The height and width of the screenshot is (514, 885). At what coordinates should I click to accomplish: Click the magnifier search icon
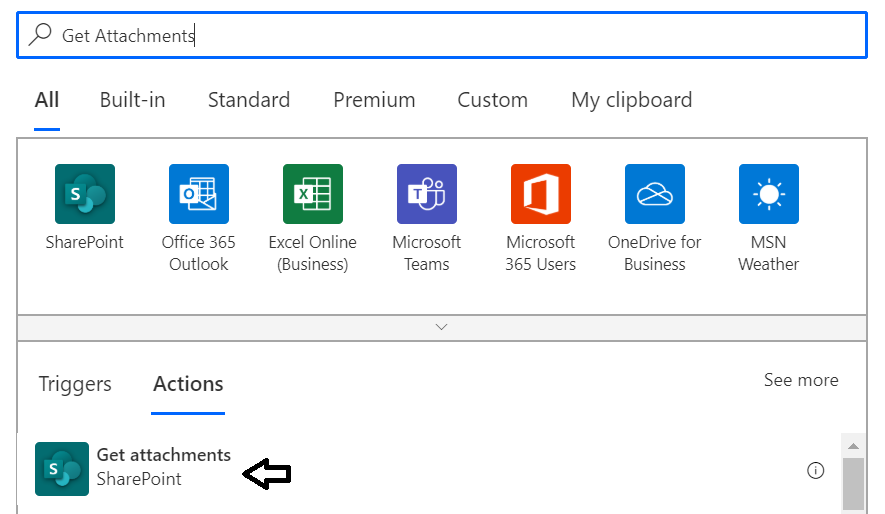tap(41, 34)
